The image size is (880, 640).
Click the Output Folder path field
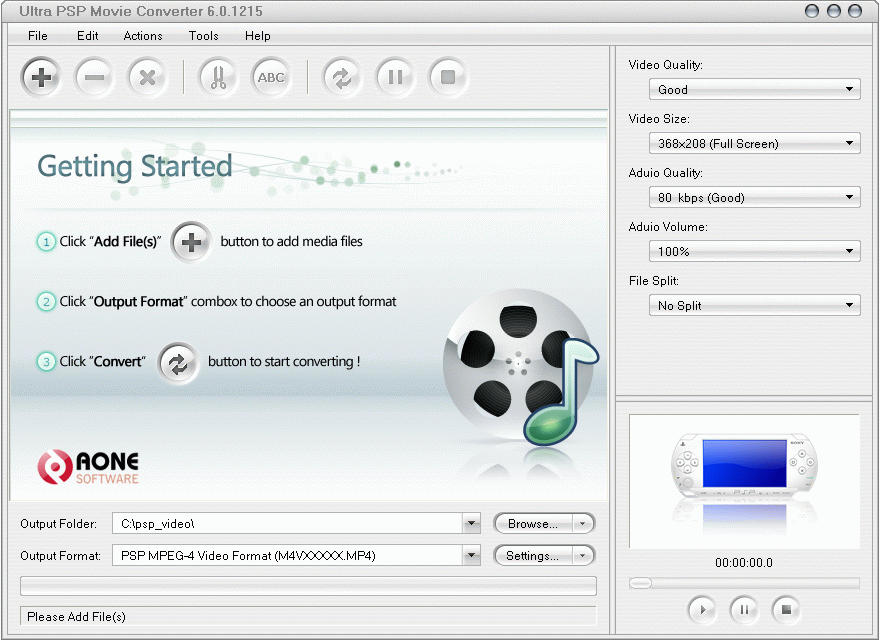point(288,523)
